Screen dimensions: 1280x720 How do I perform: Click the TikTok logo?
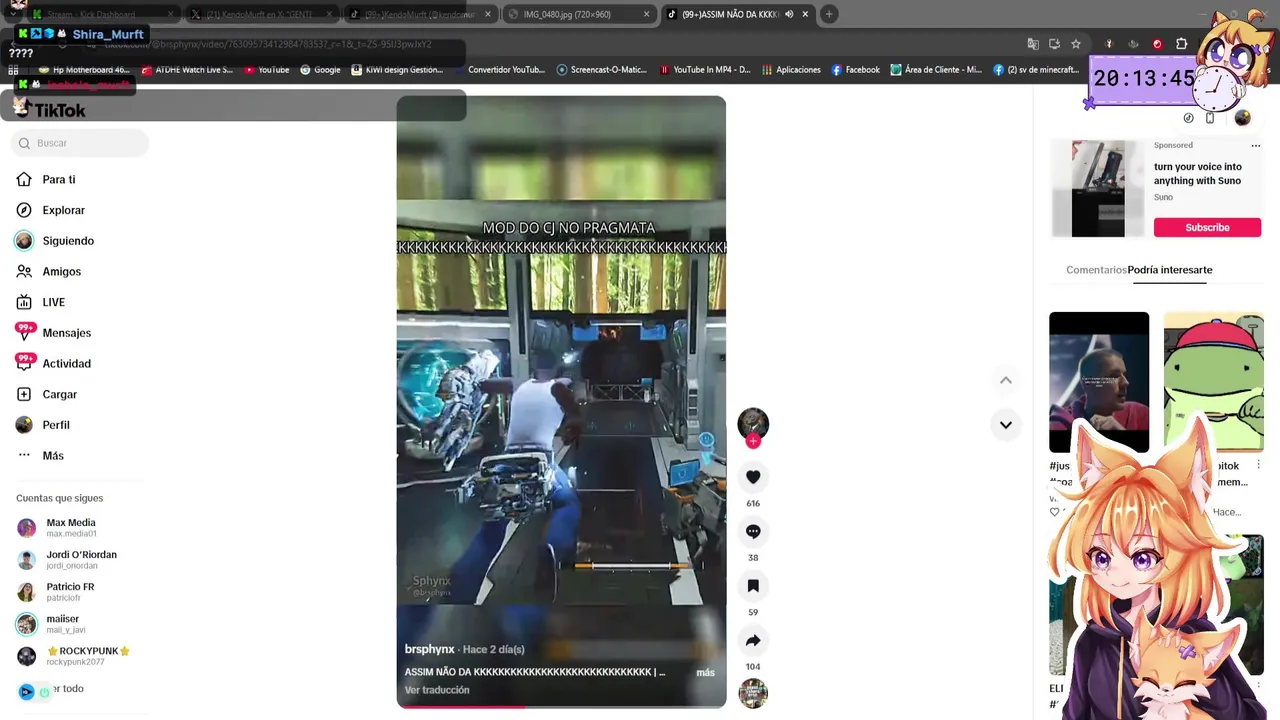click(x=50, y=109)
